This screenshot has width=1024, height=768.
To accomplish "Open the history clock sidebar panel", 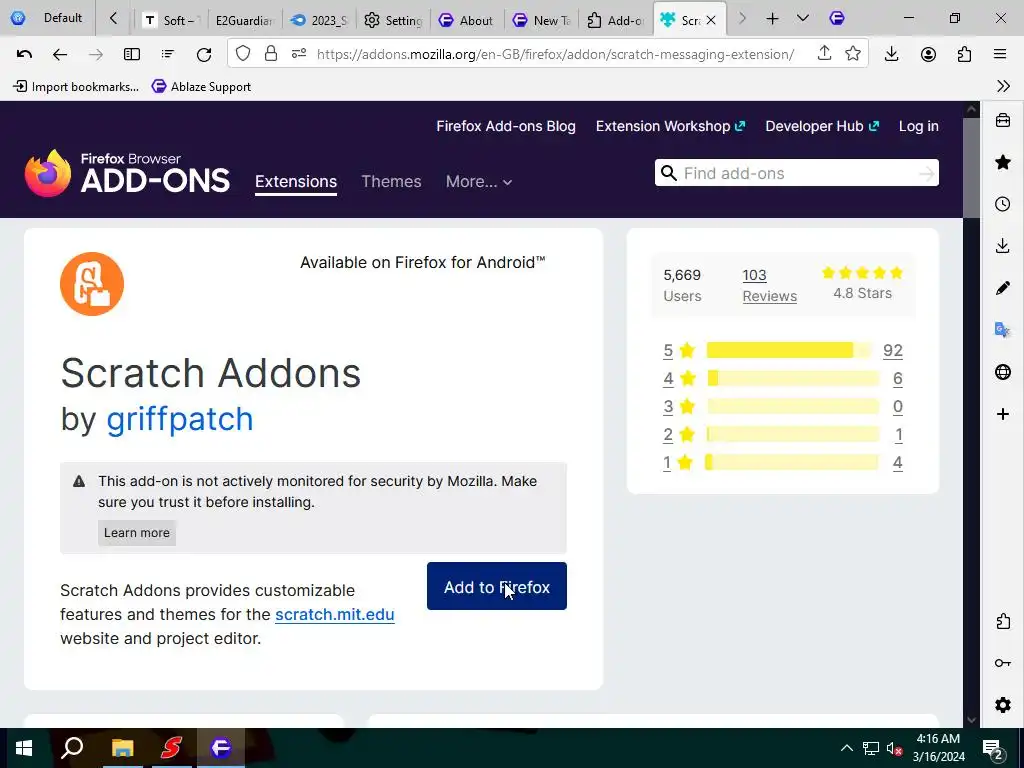I will click(x=1003, y=204).
